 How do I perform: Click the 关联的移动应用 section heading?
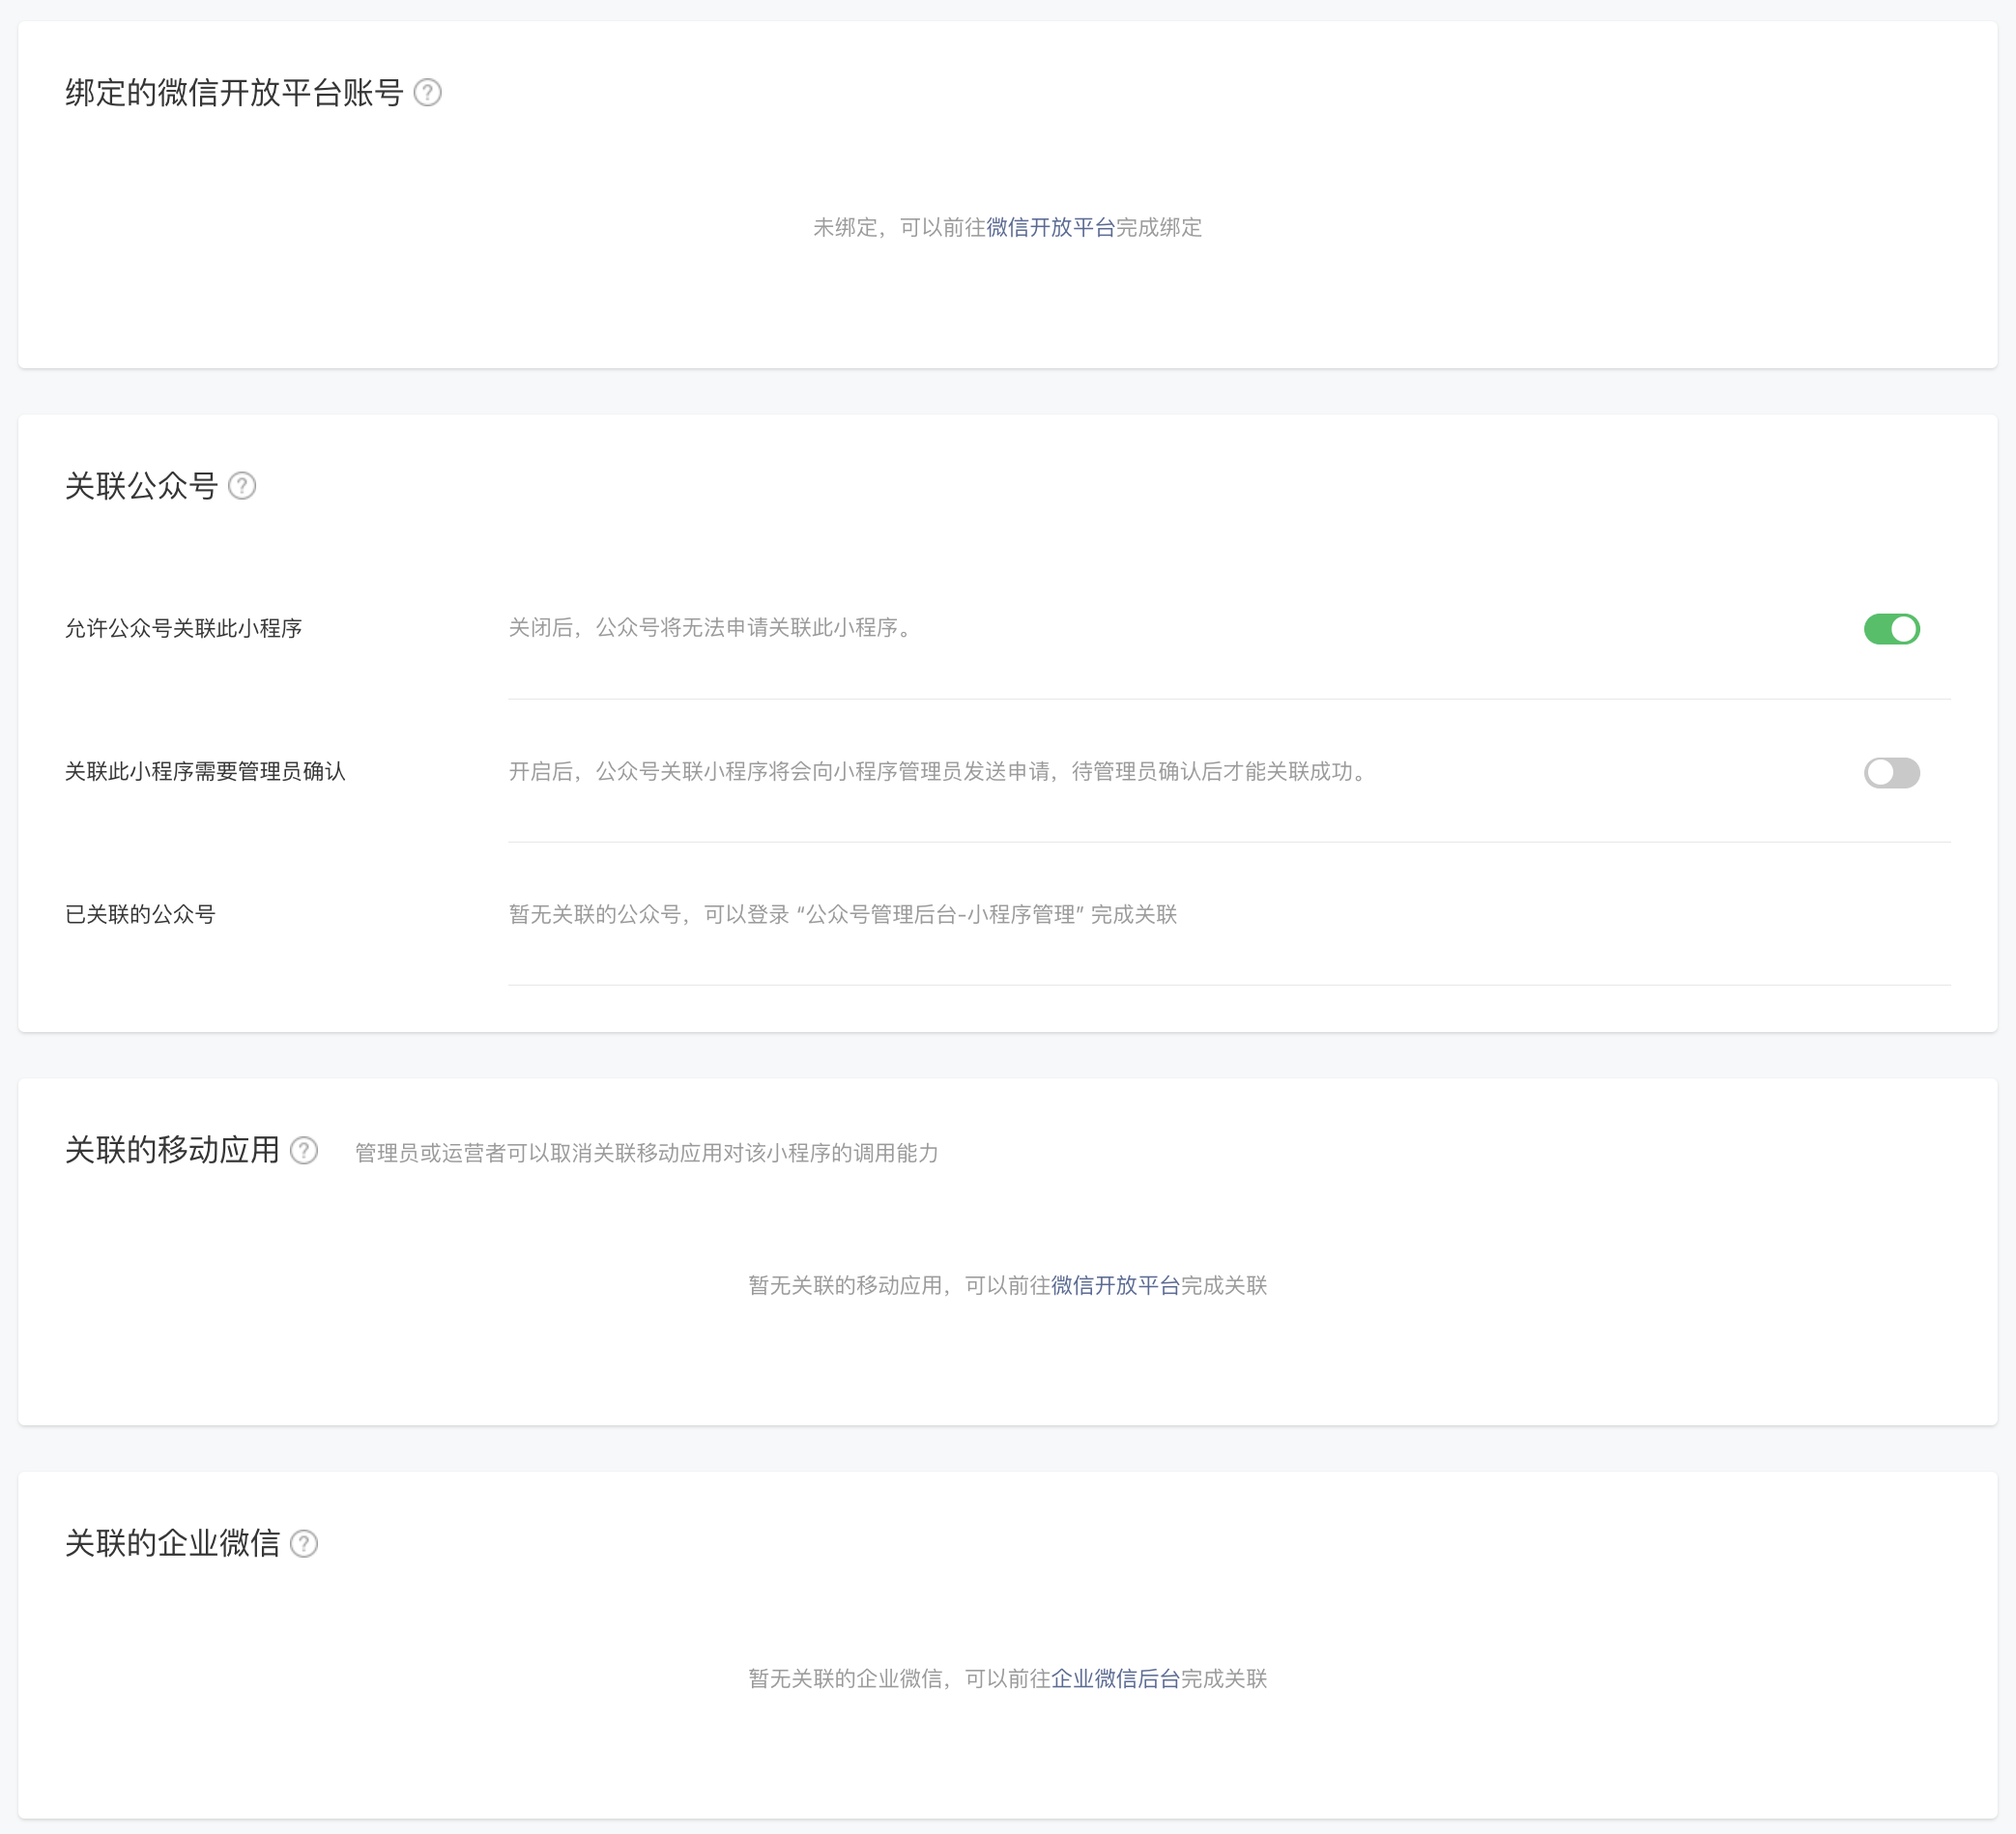point(172,1151)
